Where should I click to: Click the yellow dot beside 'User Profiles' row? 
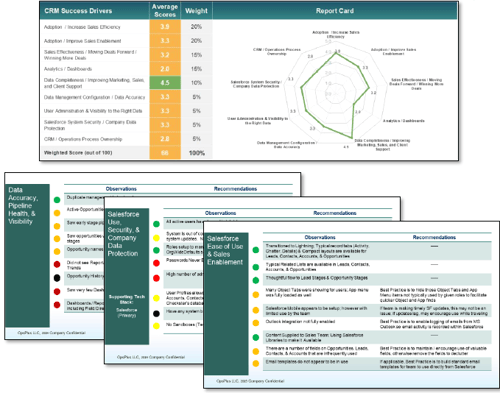pyautogui.click(x=156, y=298)
